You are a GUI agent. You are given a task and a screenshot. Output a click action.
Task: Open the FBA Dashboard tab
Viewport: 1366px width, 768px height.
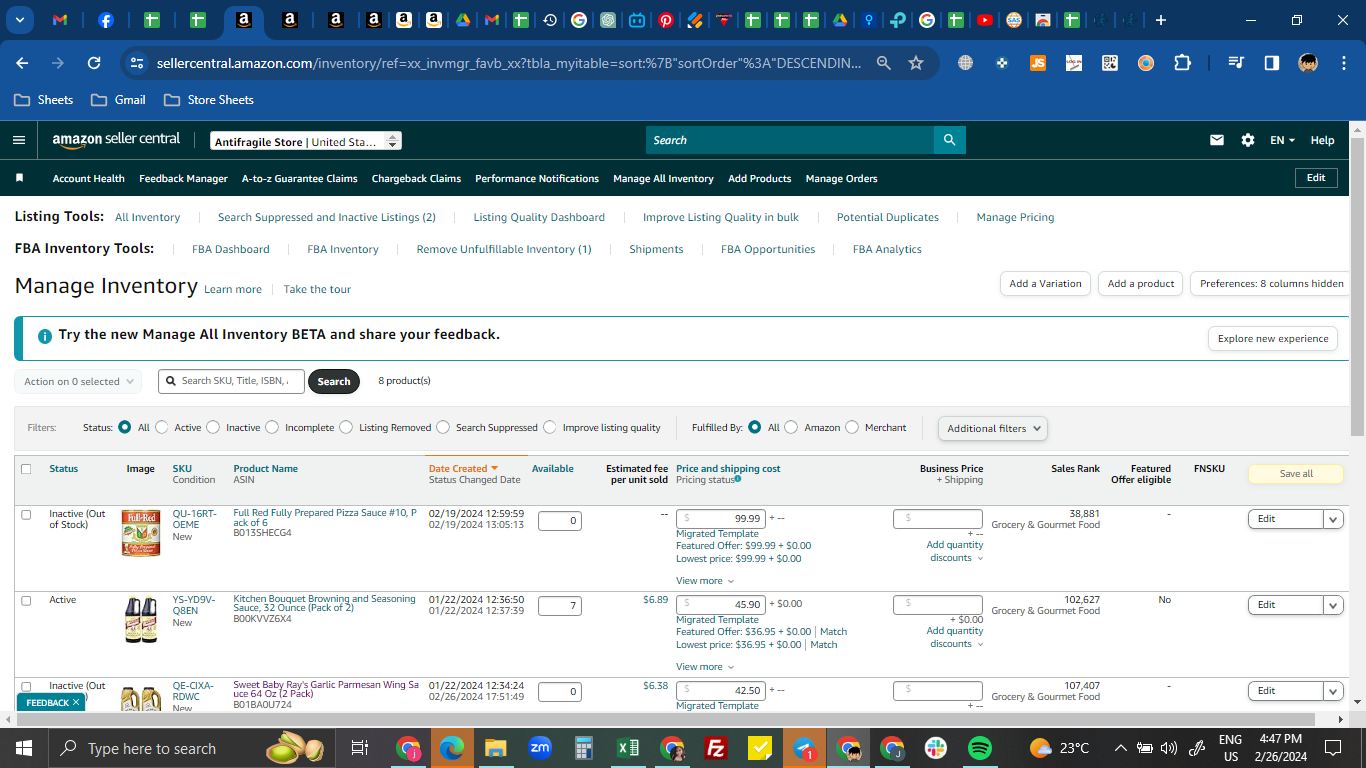[231, 249]
